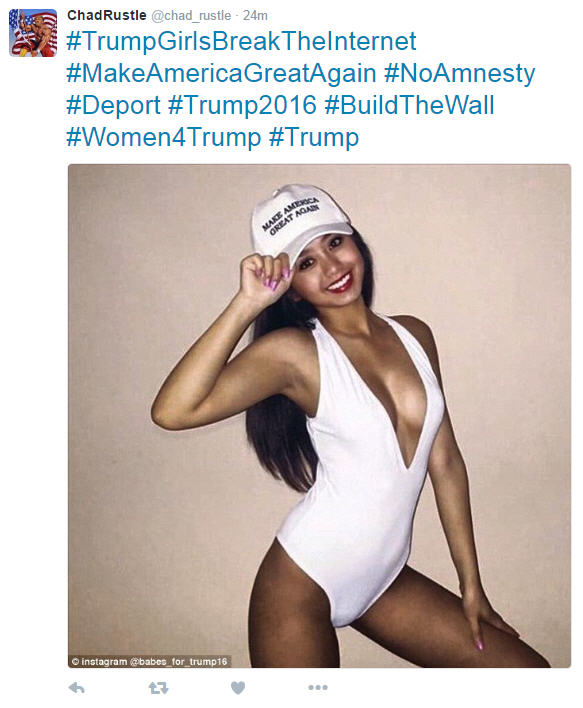Open the more options ellipsis menu
The image size is (583, 708).
tap(318, 687)
